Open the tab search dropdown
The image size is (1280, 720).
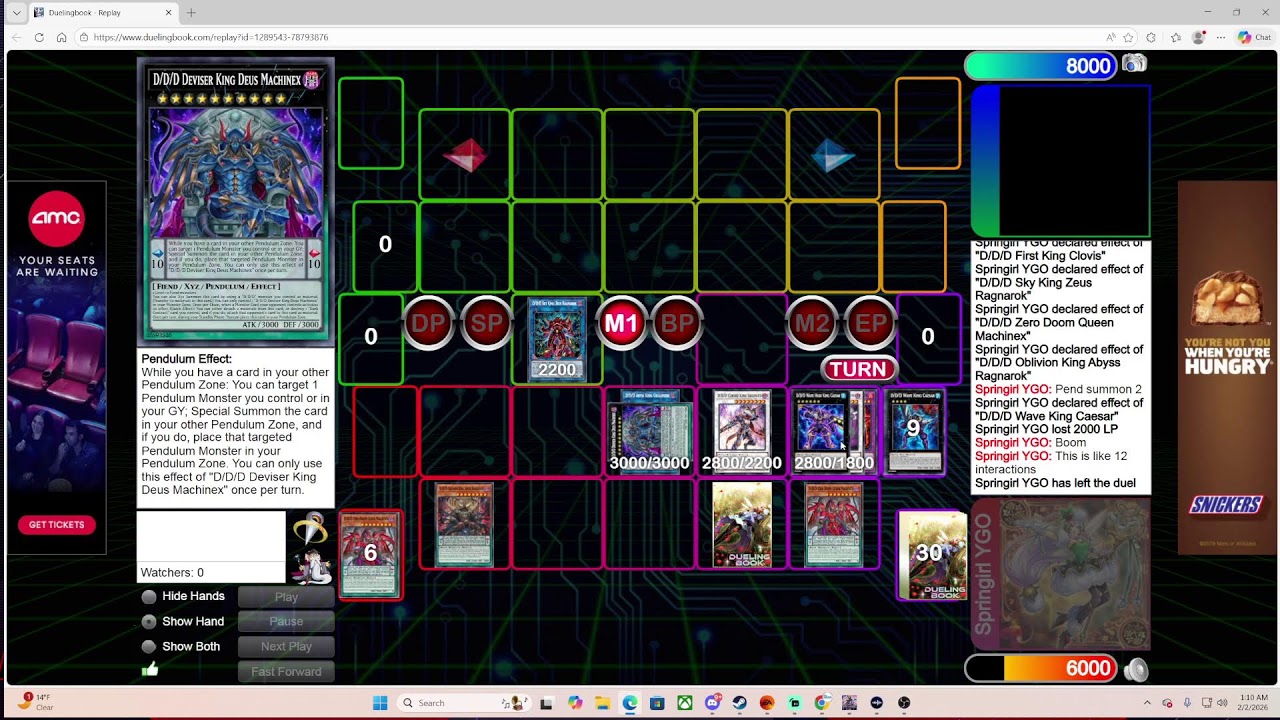click(15, 13)
